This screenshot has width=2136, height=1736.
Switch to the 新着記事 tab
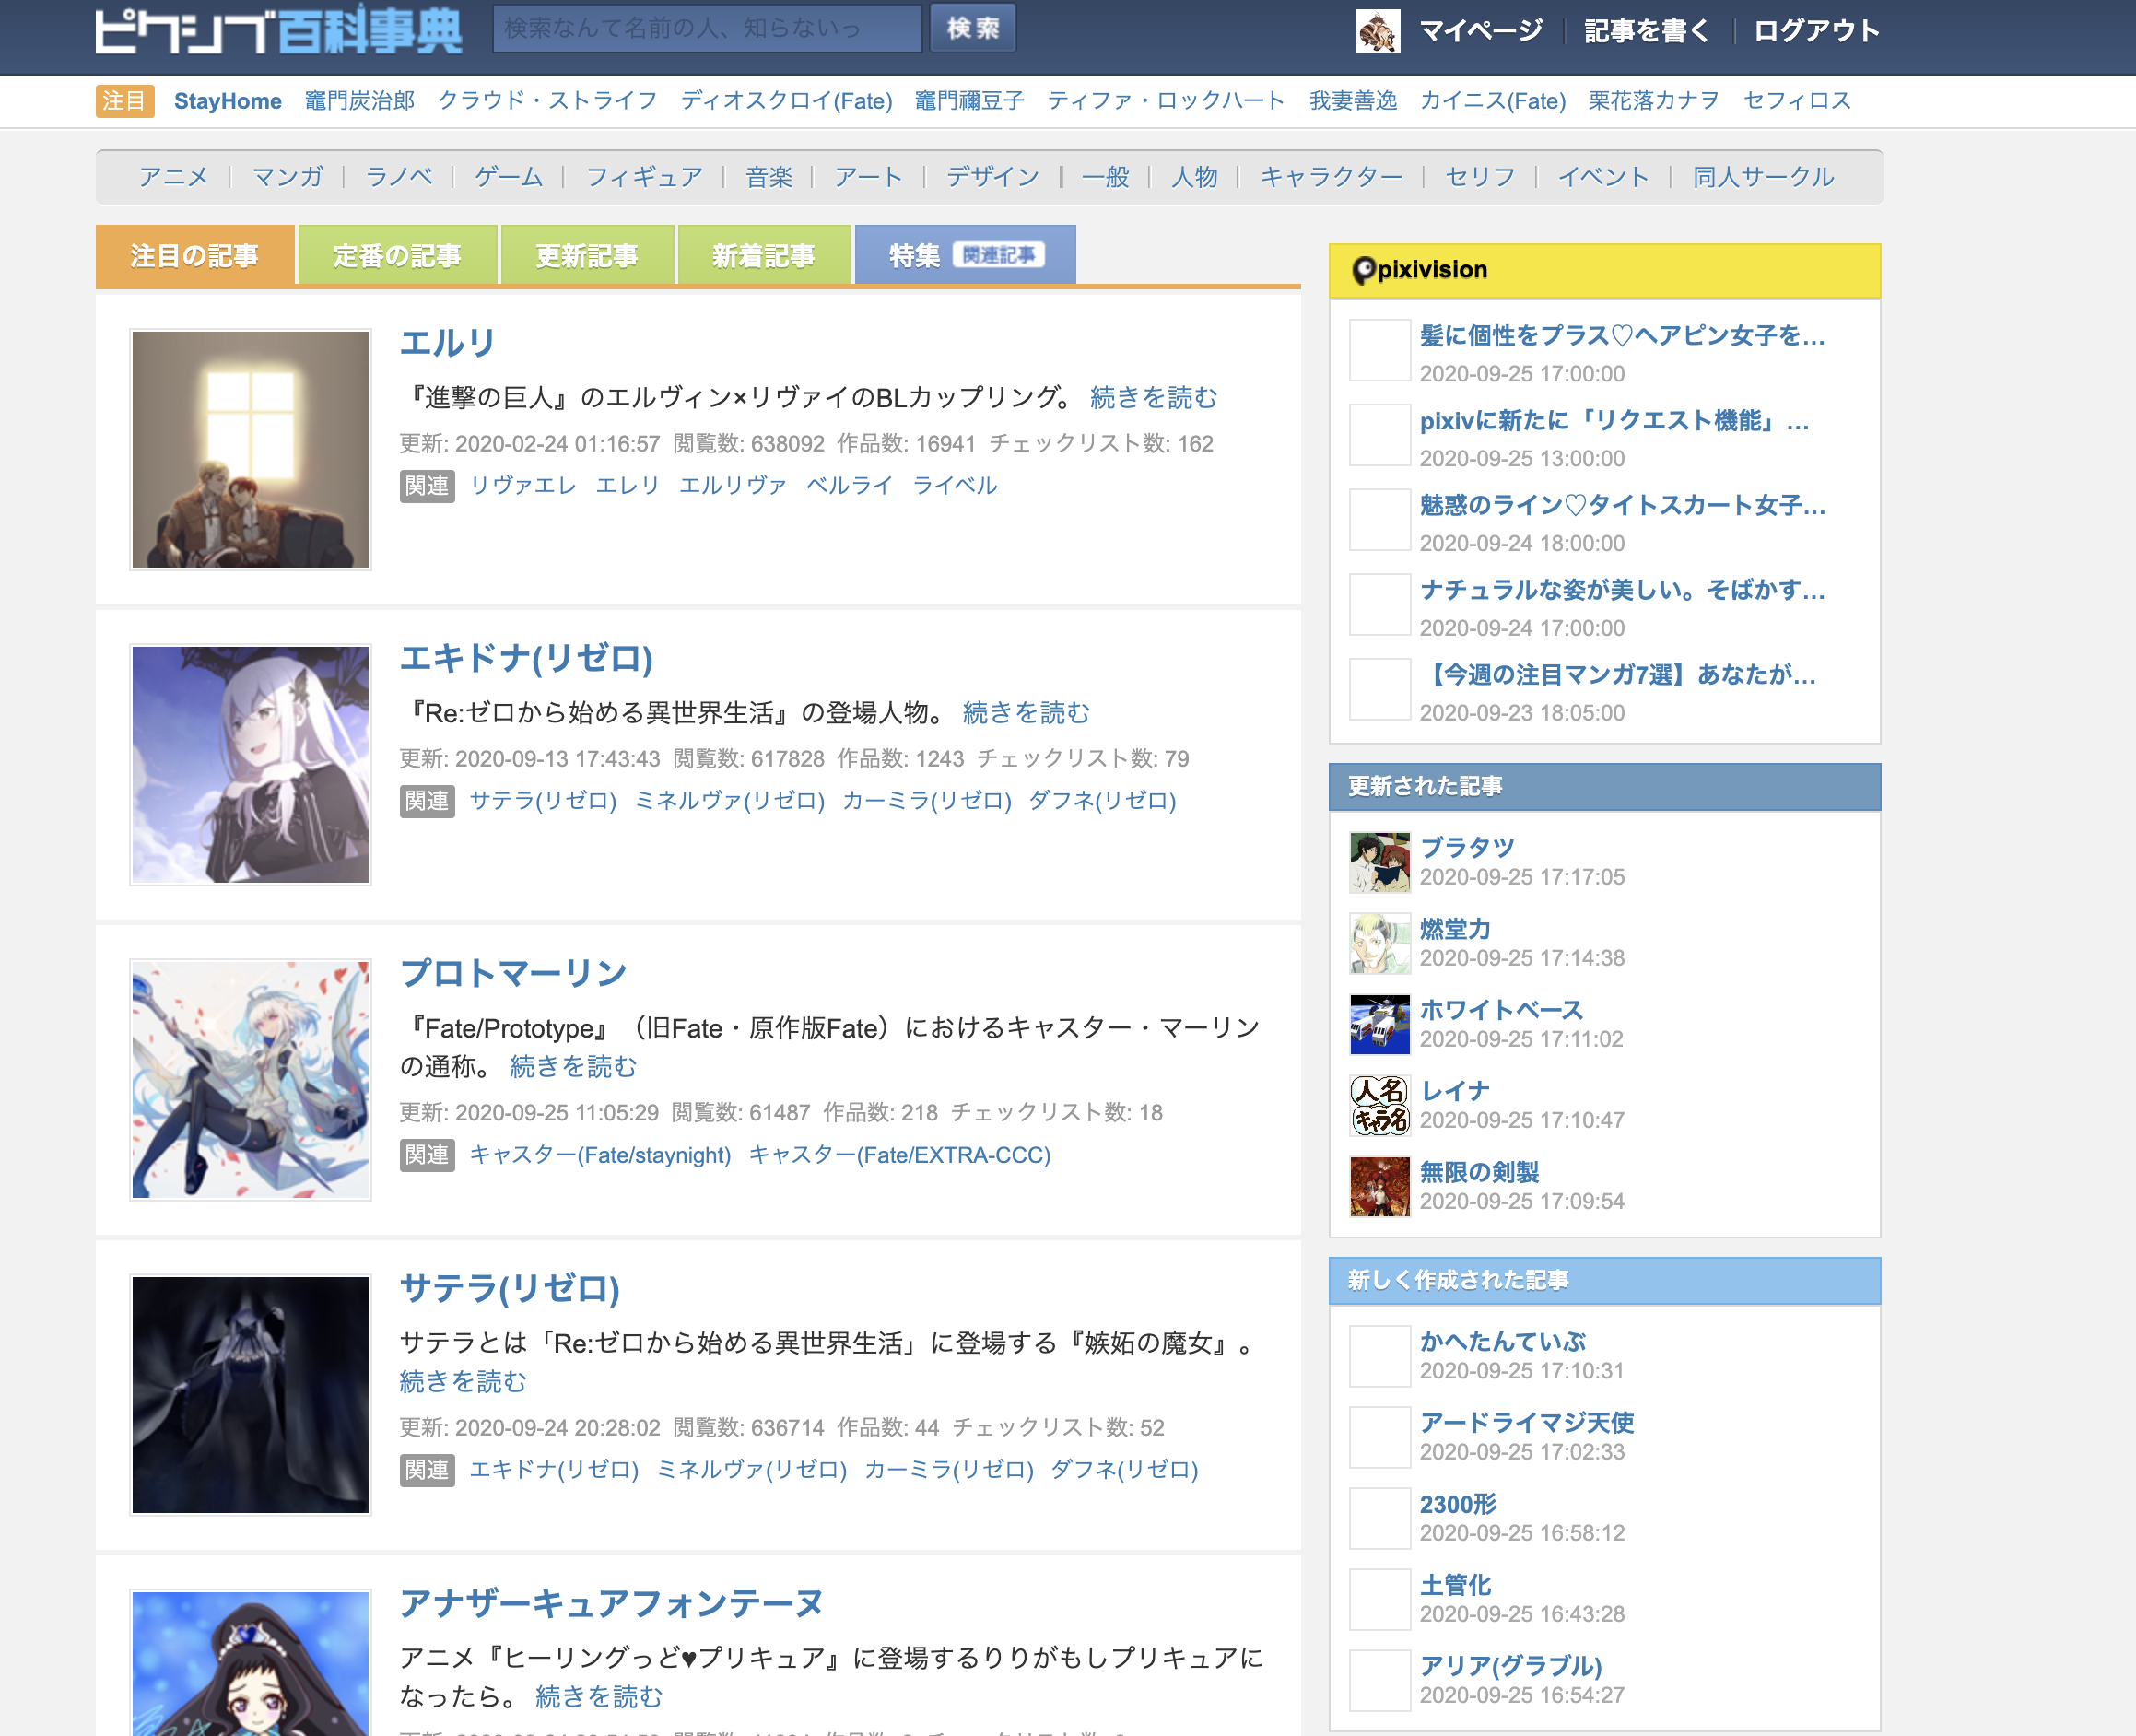click(x=763, y=256)
